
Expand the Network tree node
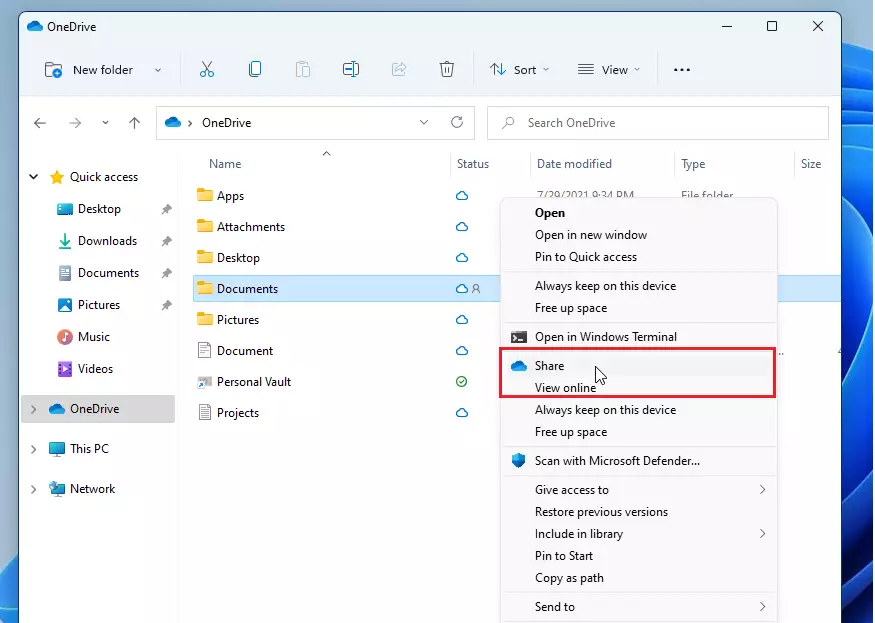(33, 489)
